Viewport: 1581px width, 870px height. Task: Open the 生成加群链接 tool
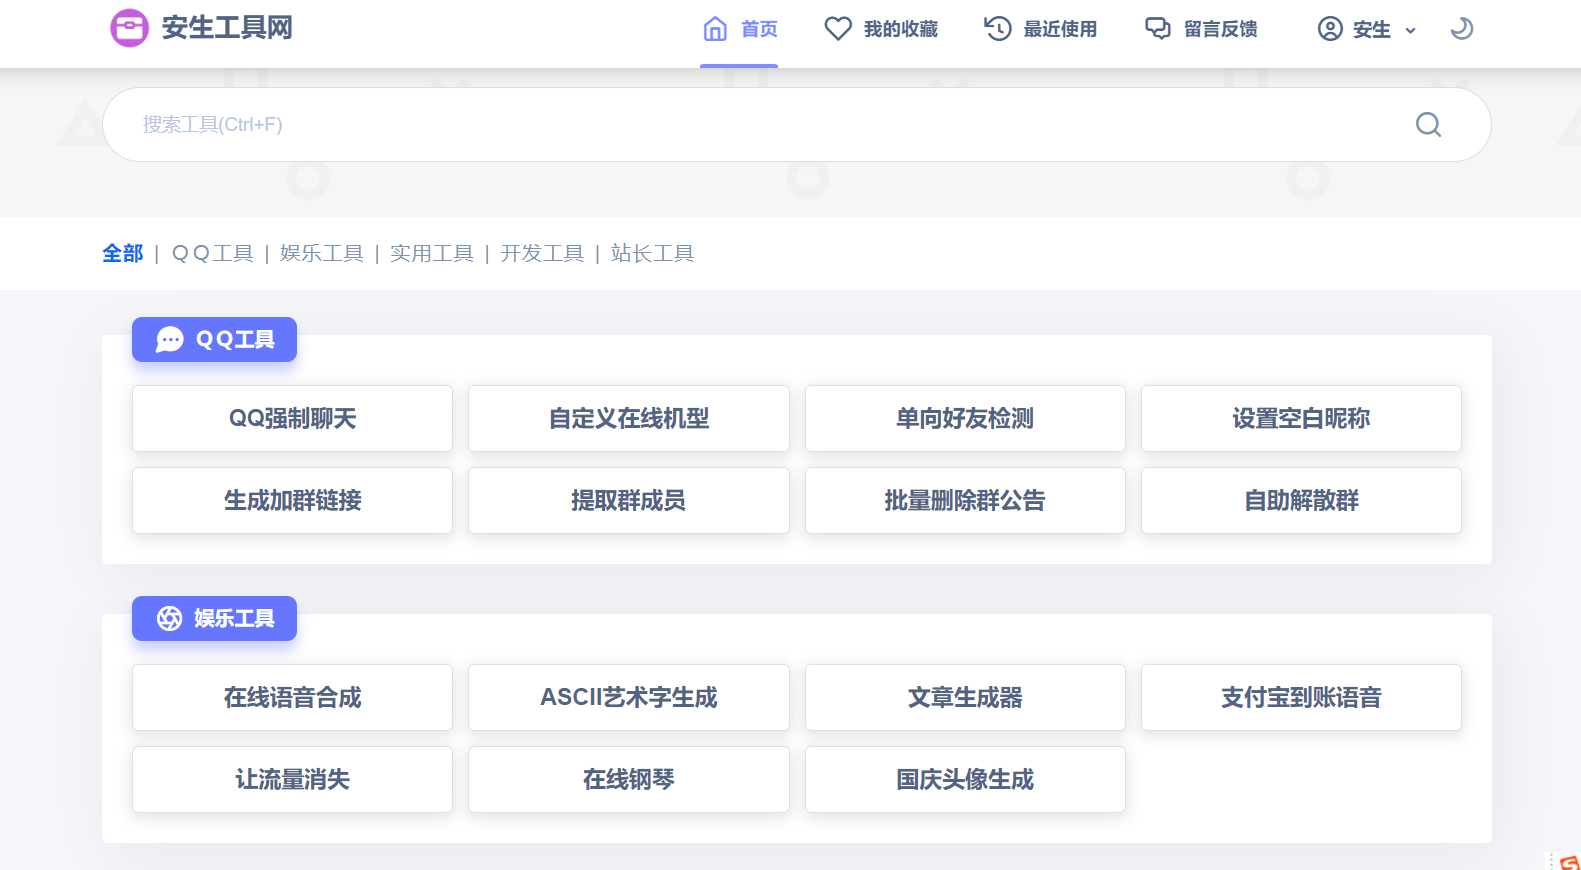(292, 500)
